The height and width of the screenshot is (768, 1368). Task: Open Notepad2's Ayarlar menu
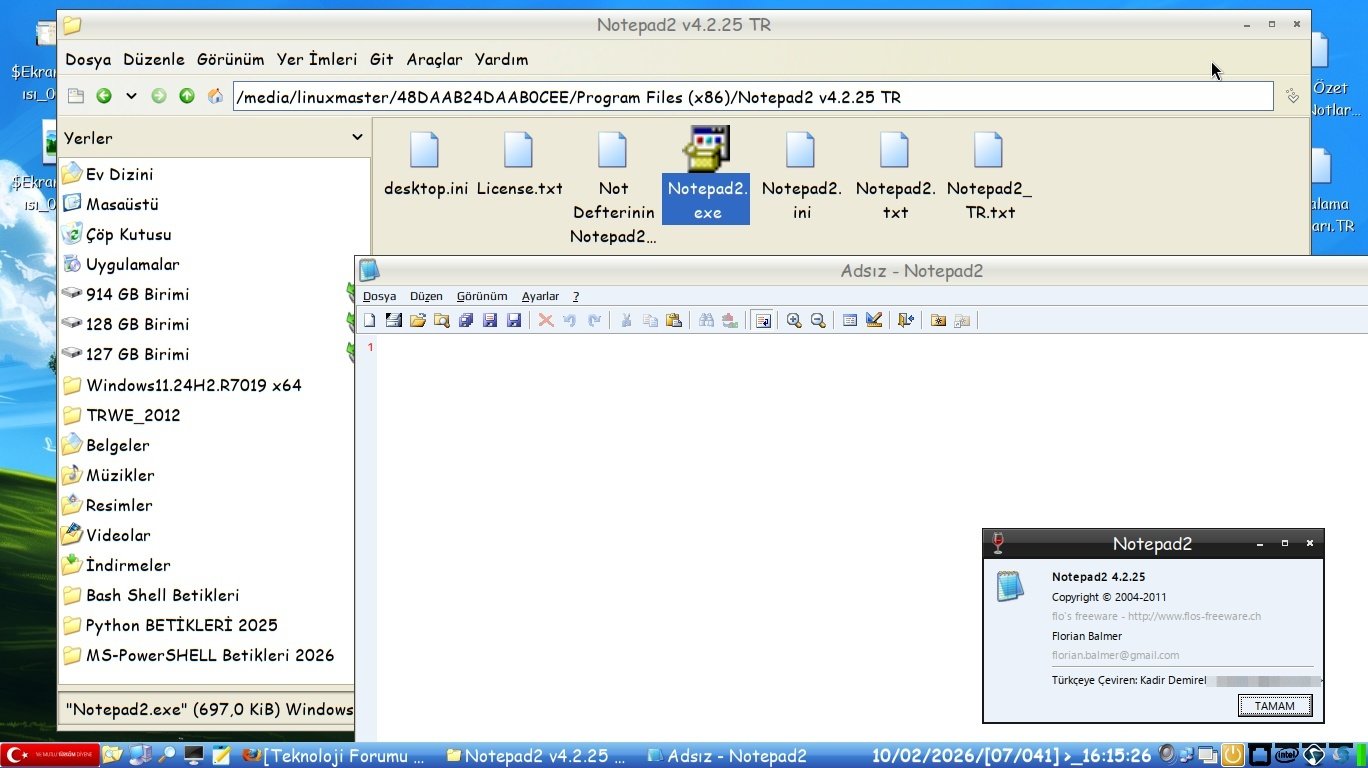point(540,296)
